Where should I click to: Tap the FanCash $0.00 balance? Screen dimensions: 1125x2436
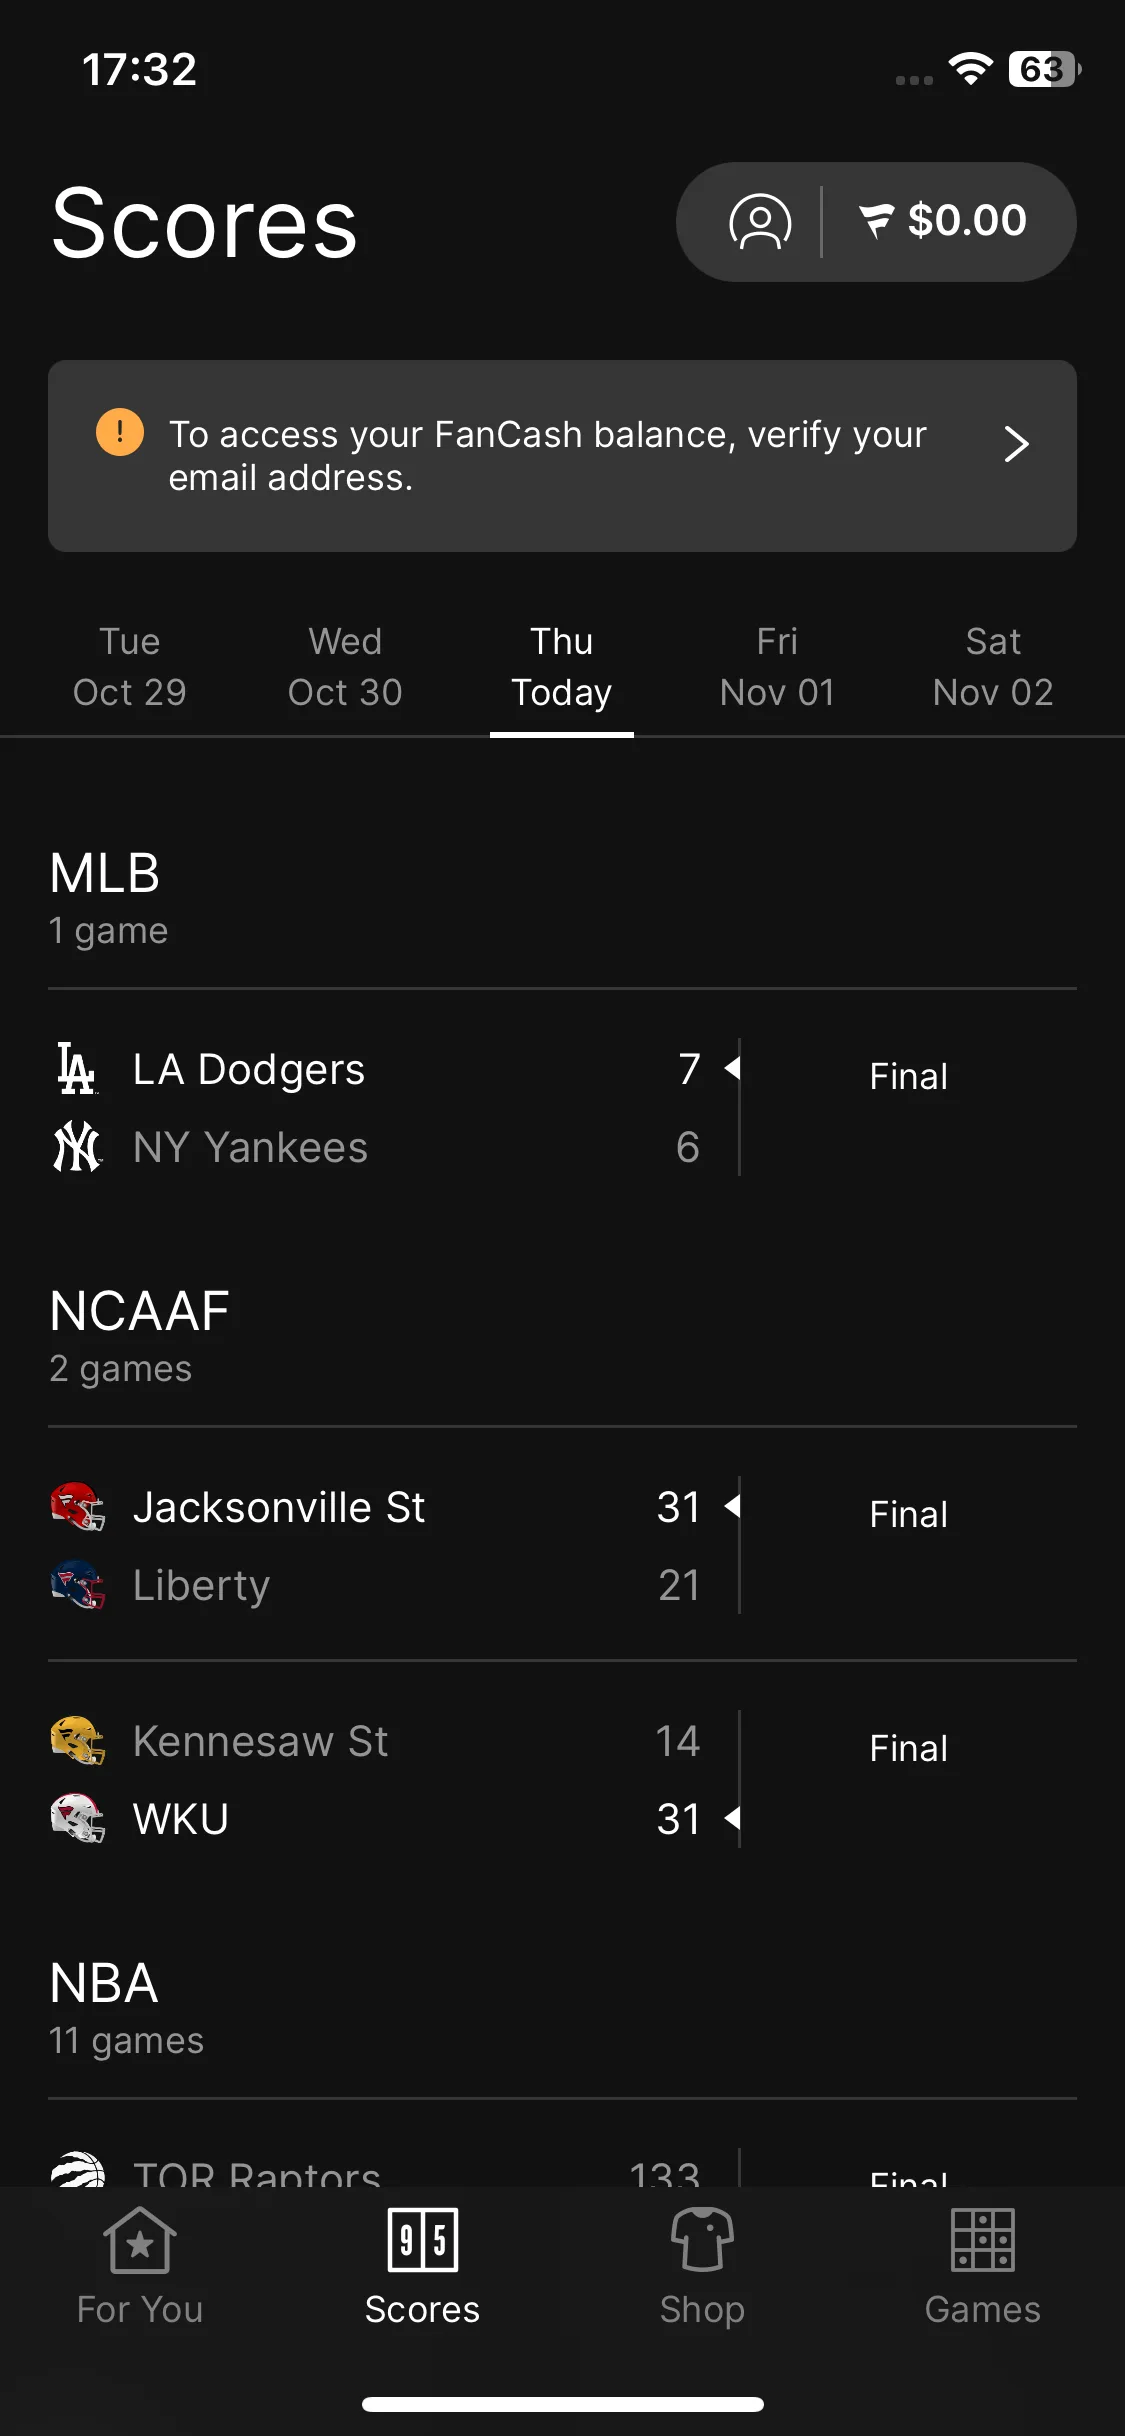[x=943, y=221]
